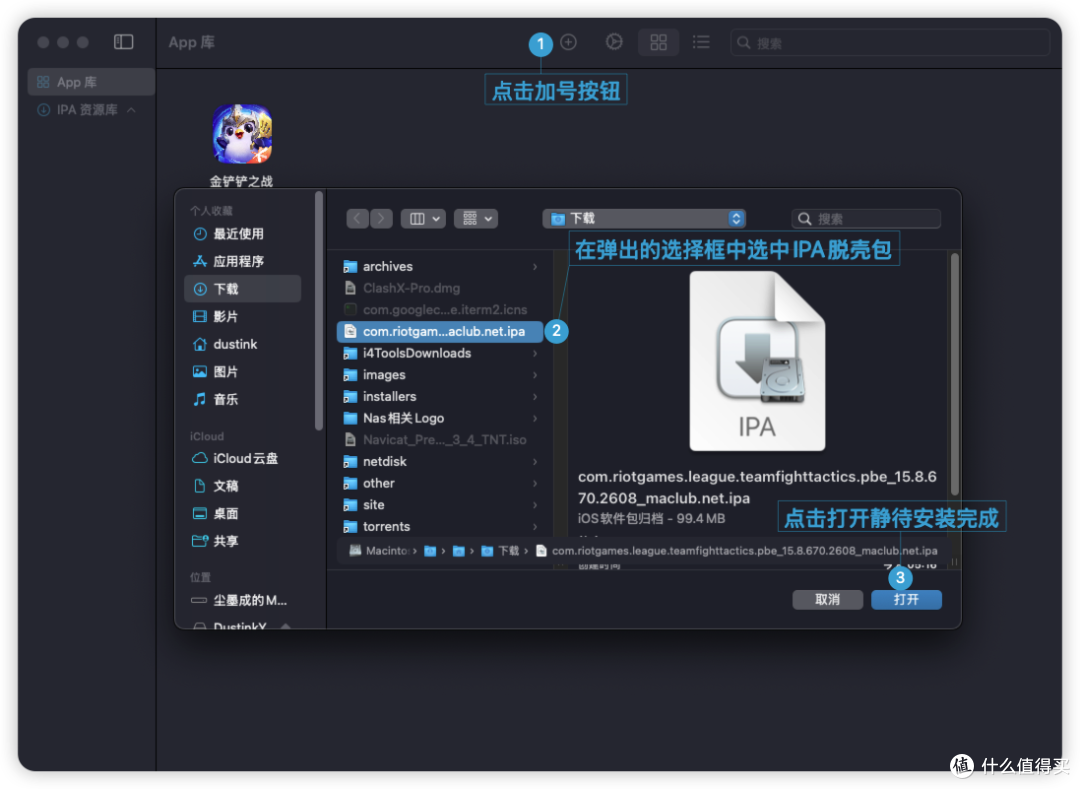Select the ClashX-Pro.dmg file
Viewport: 1080px width, 789px height.
441,288
